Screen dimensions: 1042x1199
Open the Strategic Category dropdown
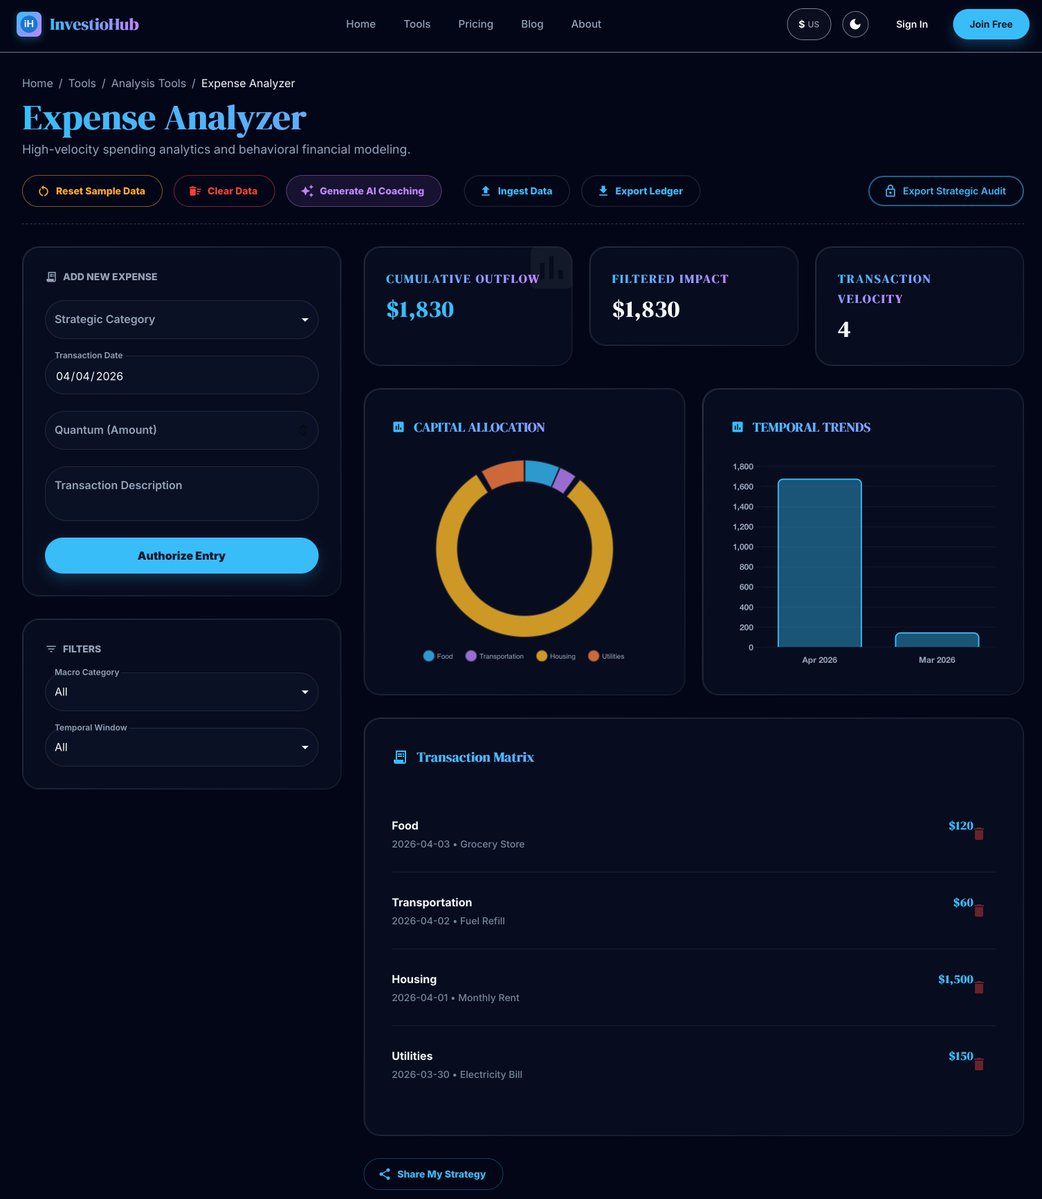click(181, 319)
